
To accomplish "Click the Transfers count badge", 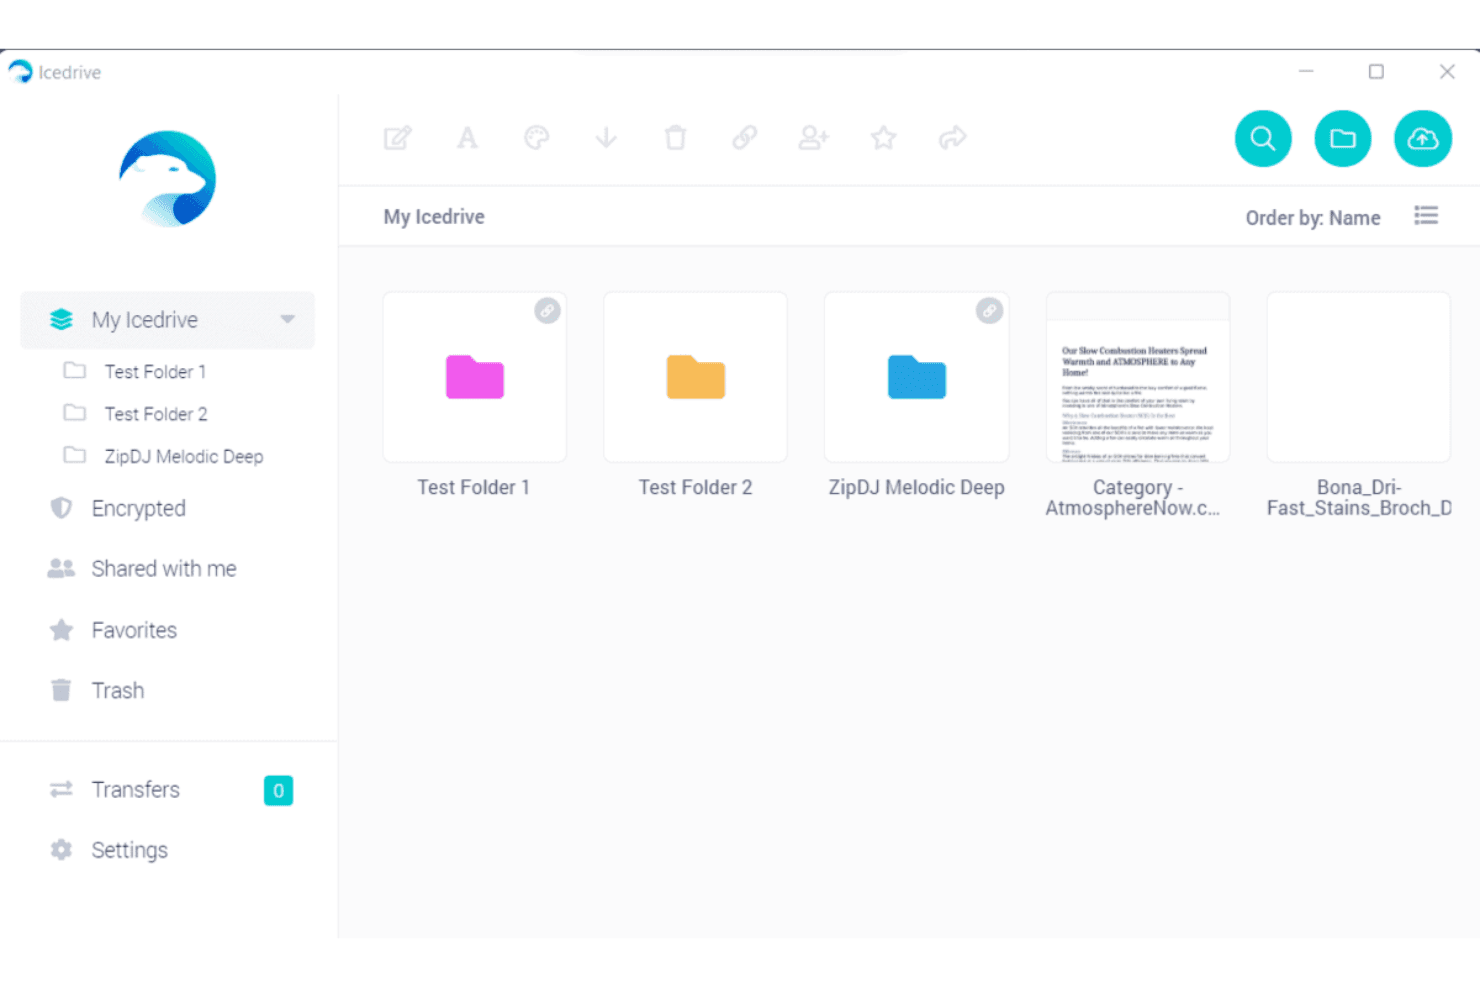I will (278, 791).
